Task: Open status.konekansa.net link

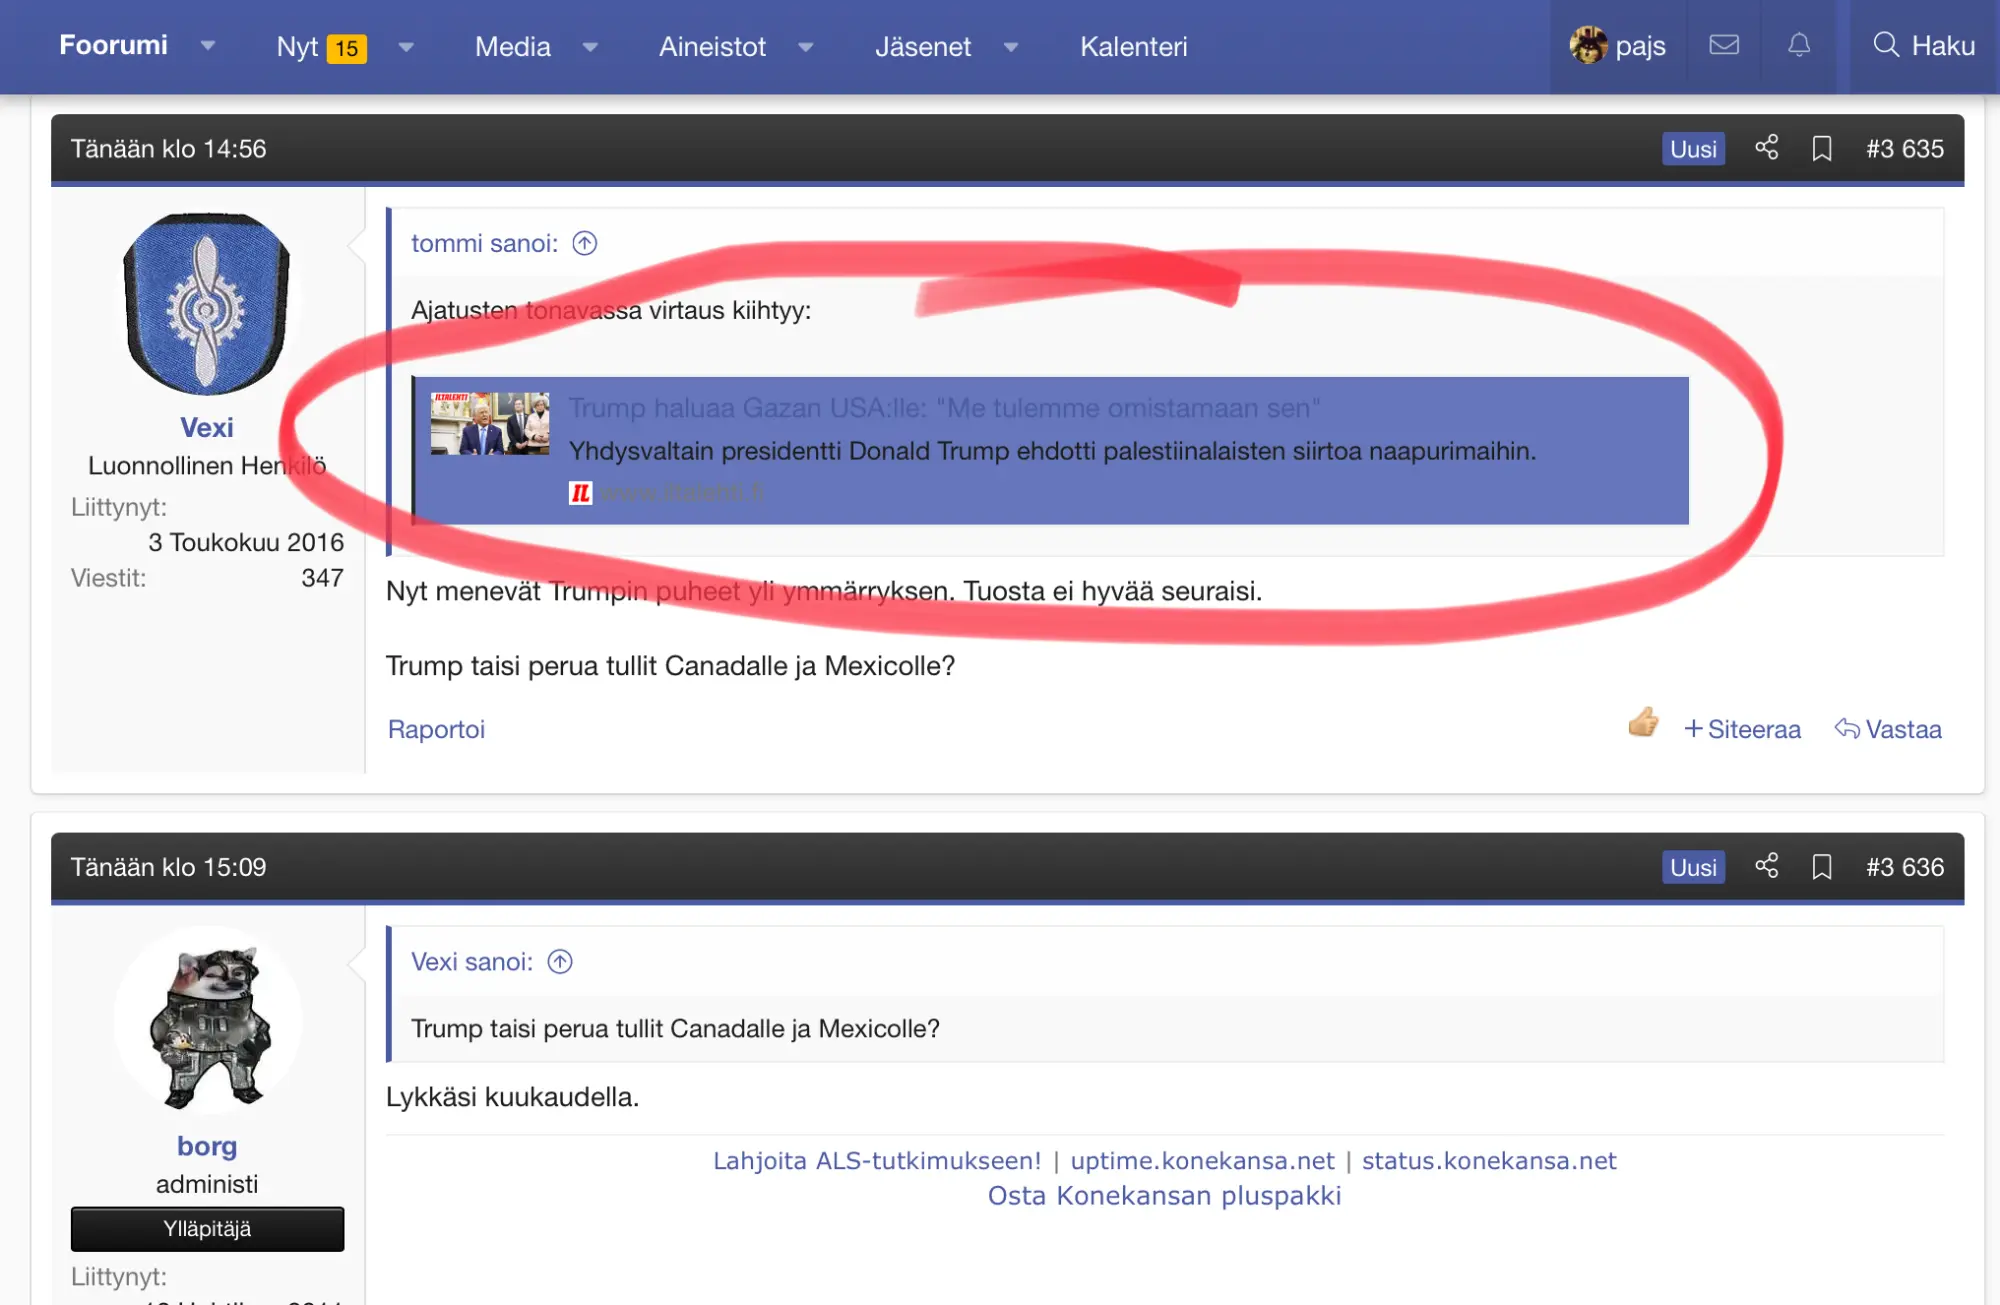Action: [1489, 1161]
